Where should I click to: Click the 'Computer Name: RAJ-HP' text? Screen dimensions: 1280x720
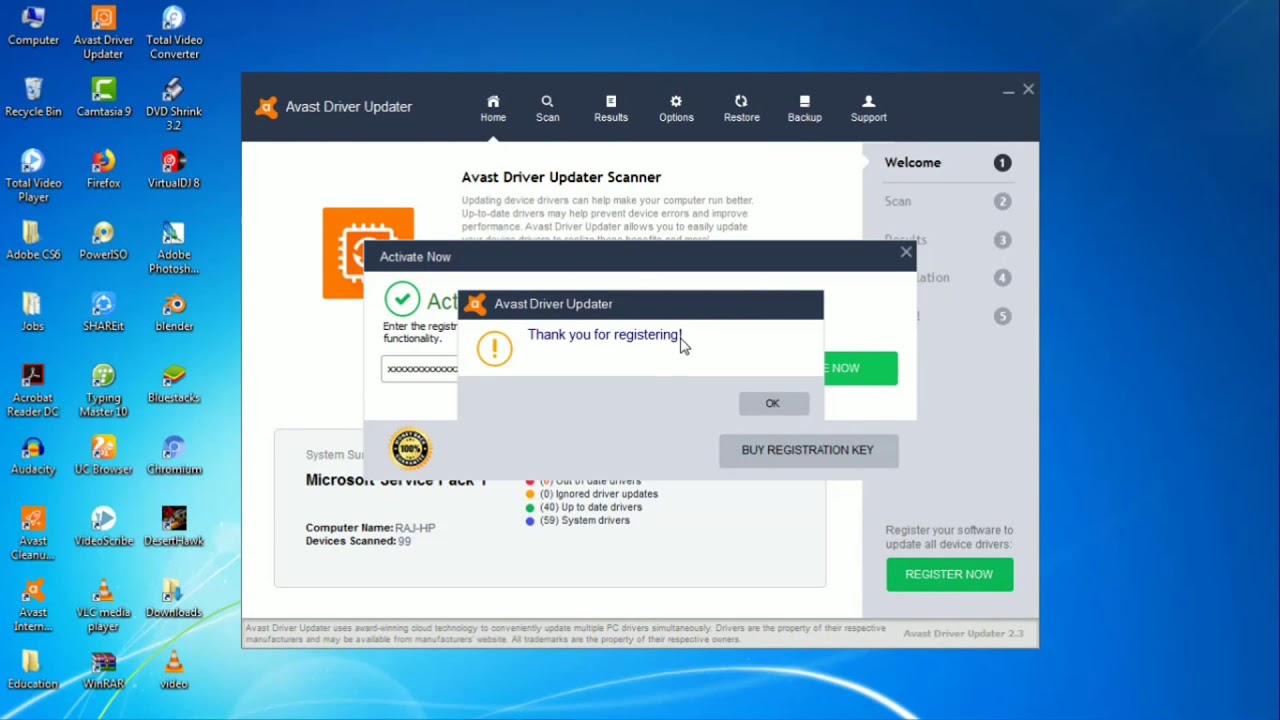pos(370,528)
